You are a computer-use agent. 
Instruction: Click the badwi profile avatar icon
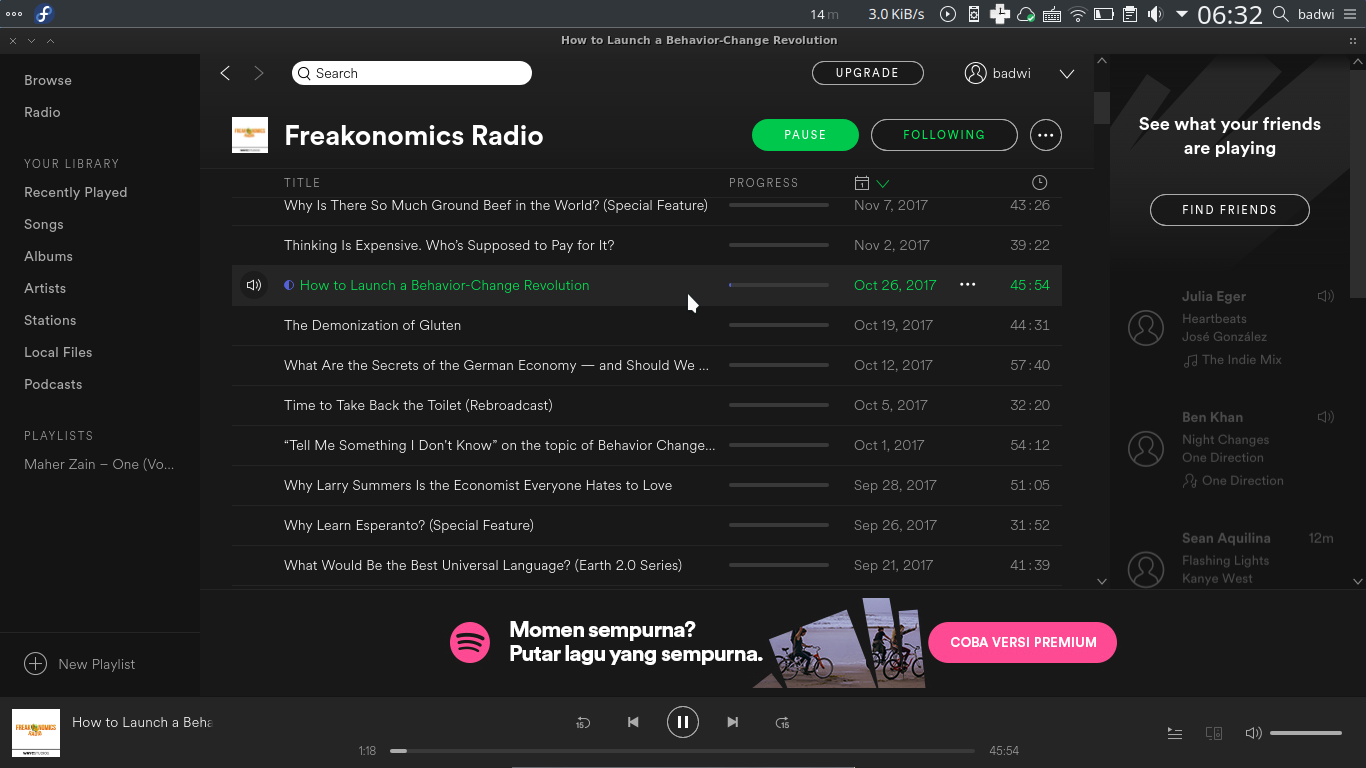(975, 73)
